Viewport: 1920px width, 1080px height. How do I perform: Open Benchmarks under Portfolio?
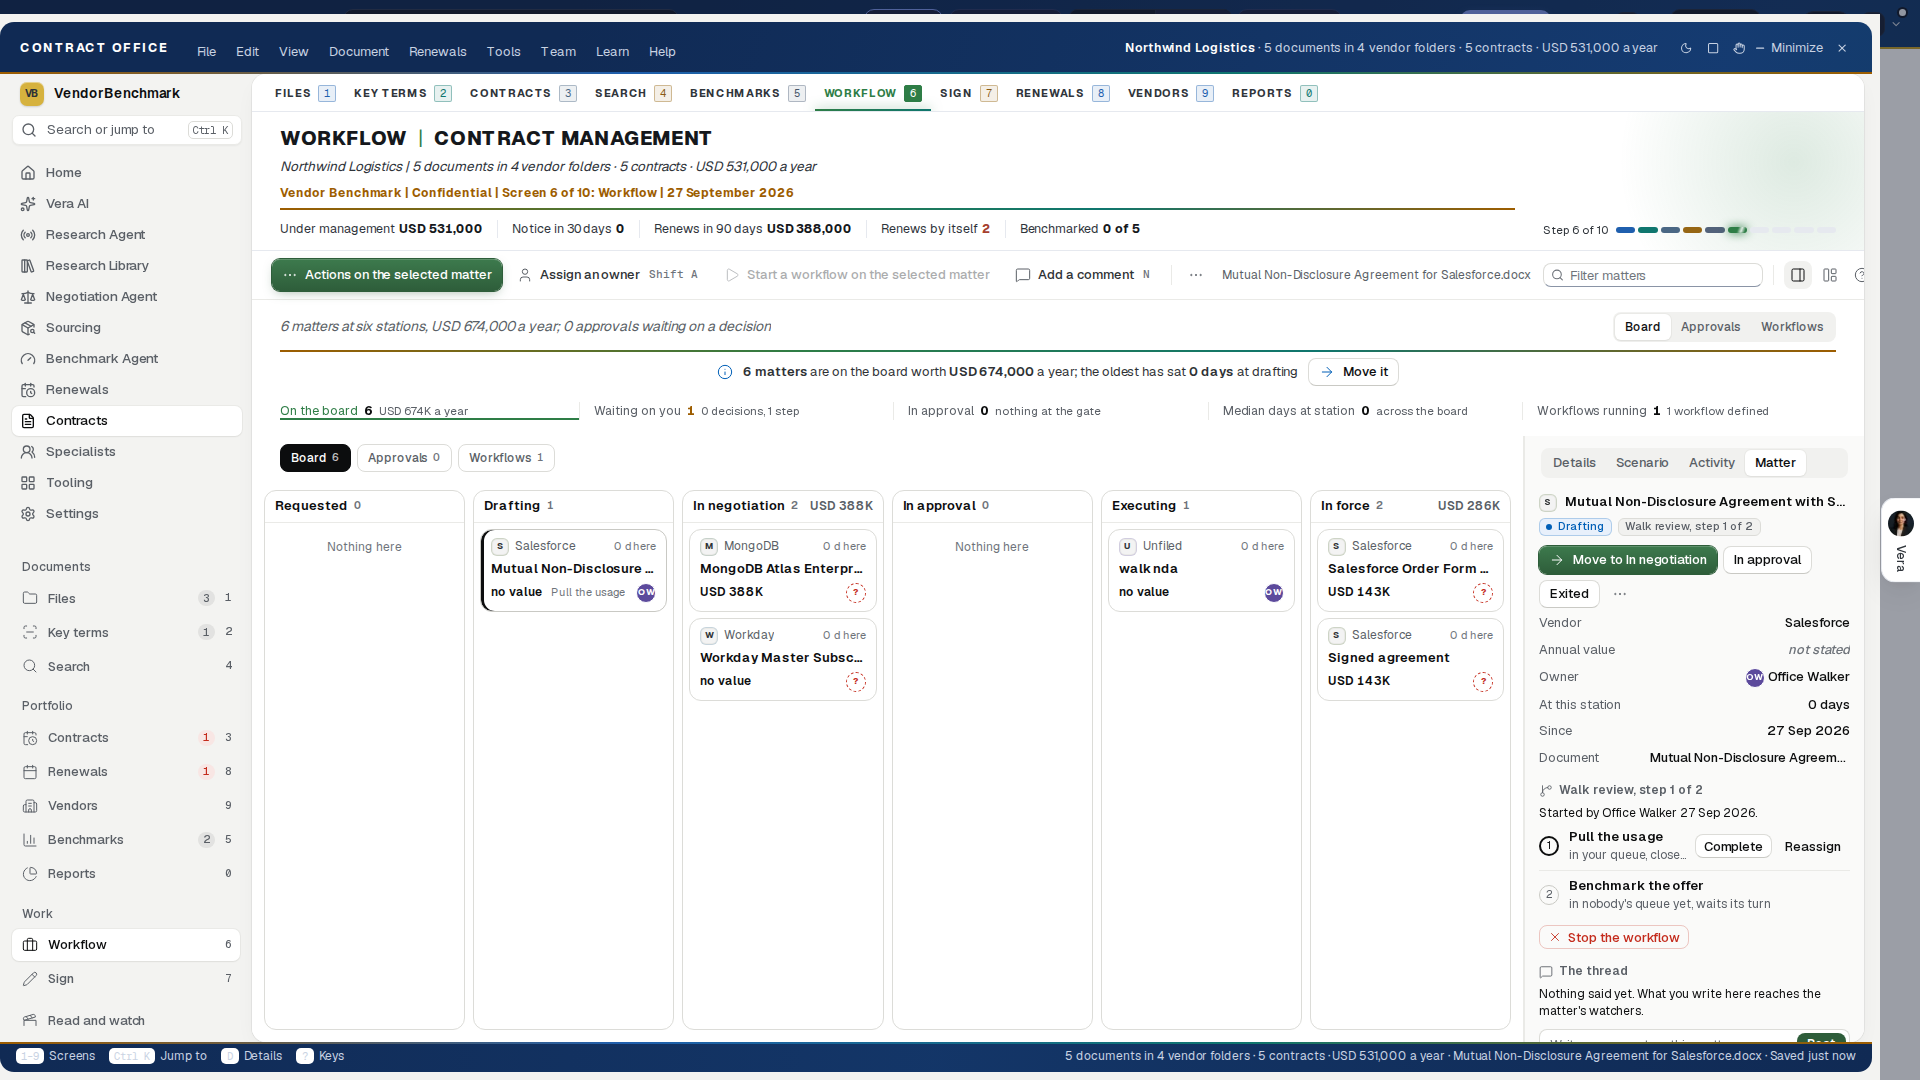coord(127,839)
